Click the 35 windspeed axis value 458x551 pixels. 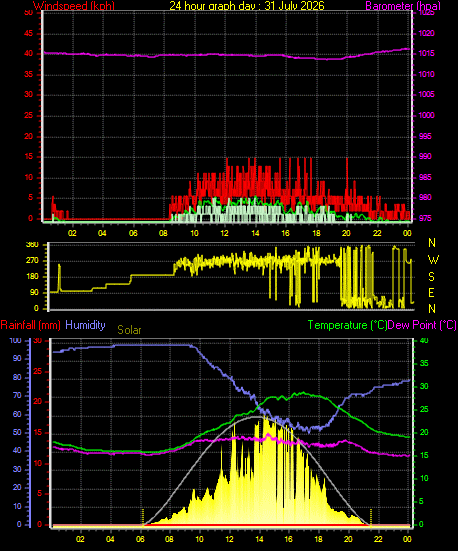click(28, 74)
